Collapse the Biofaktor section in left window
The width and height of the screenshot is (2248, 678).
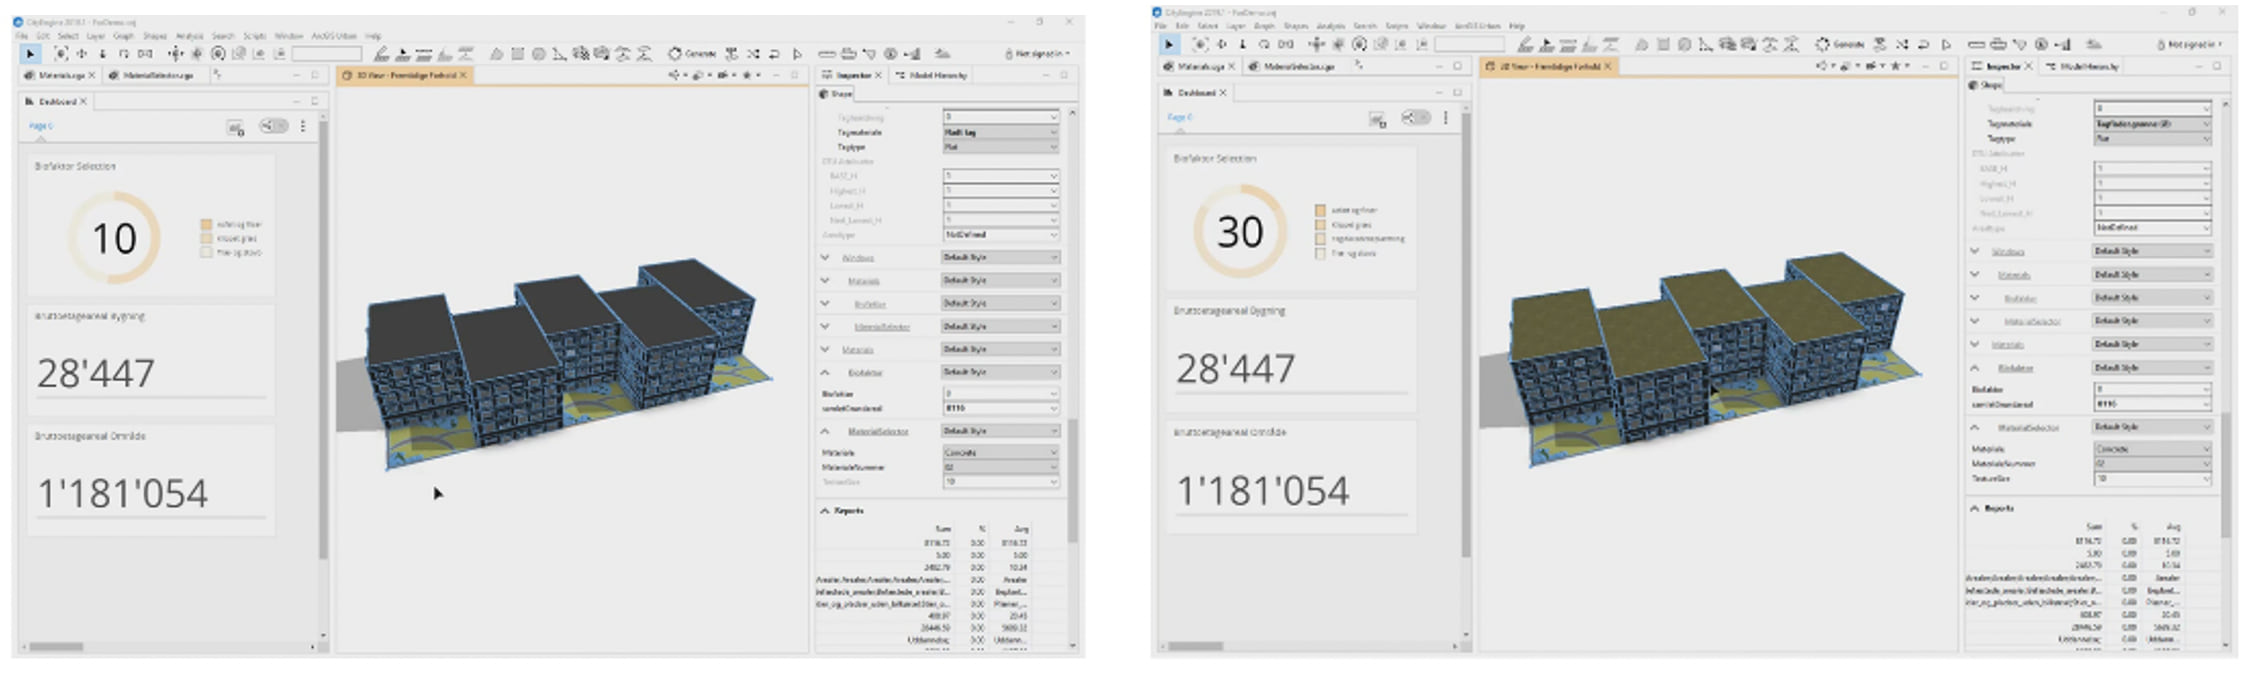[x=826, y=372]
